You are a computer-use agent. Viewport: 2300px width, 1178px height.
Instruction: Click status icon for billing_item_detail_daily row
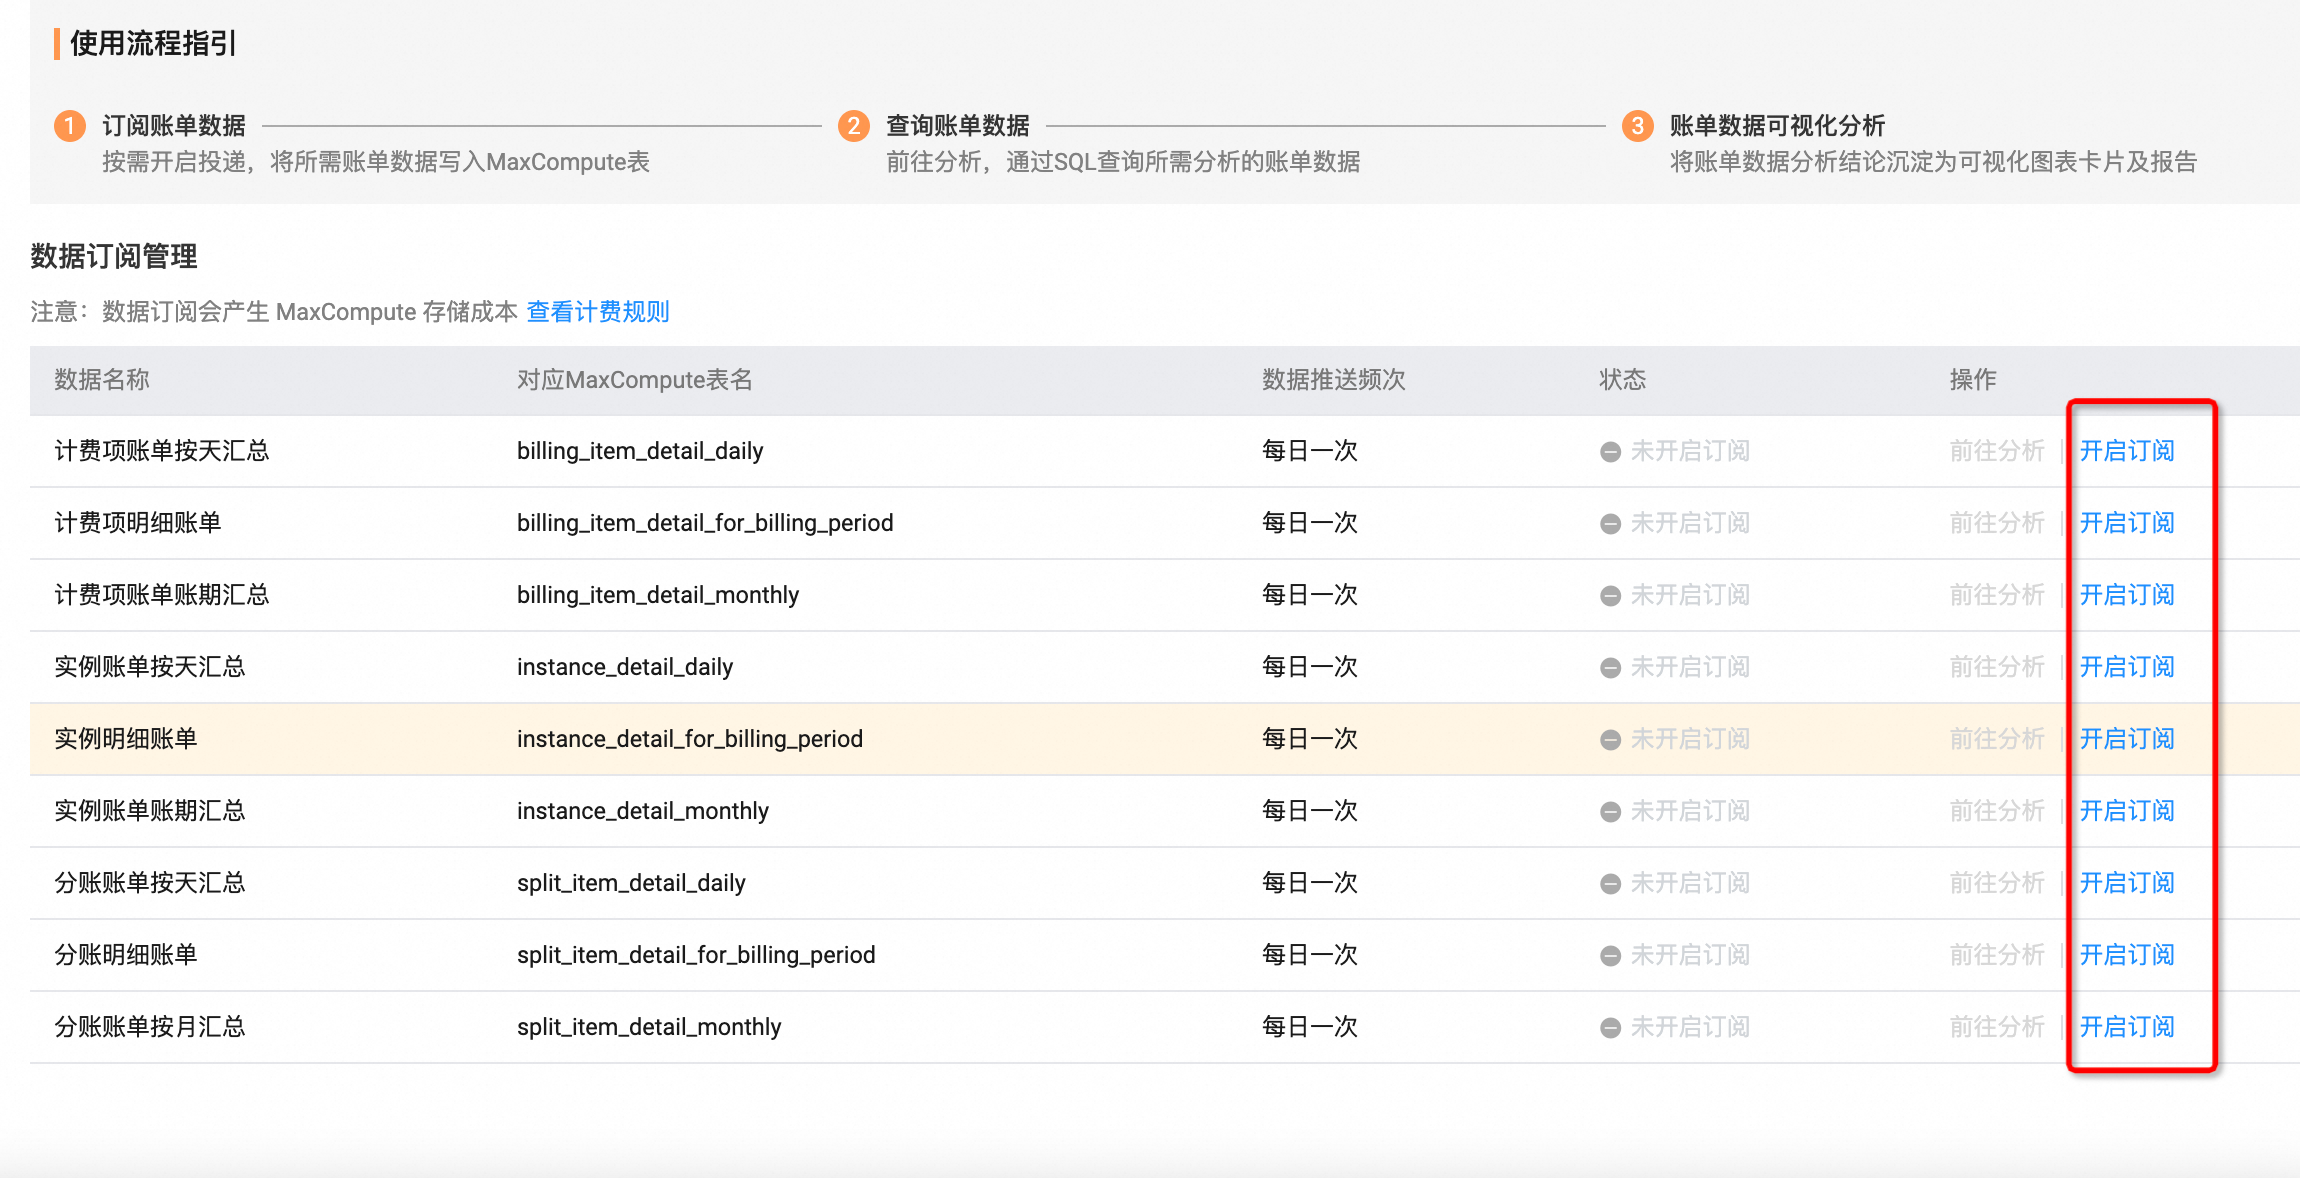click(1610, 452)
